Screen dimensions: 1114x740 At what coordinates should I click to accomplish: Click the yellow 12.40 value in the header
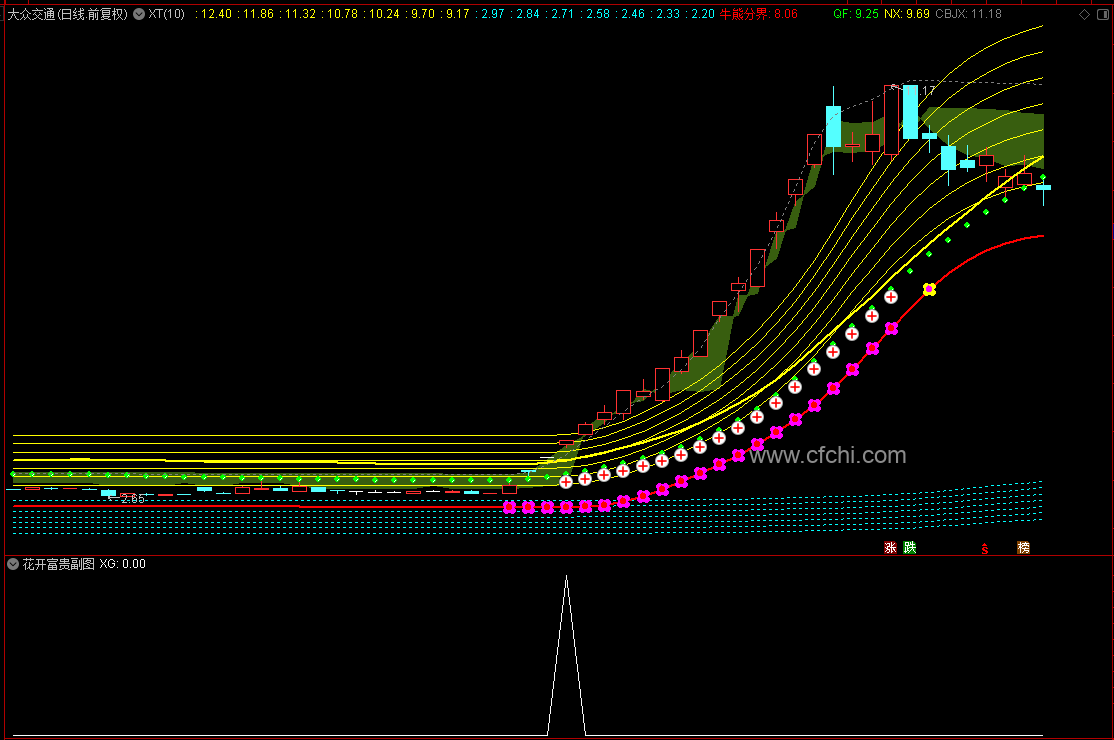[216, 14]
